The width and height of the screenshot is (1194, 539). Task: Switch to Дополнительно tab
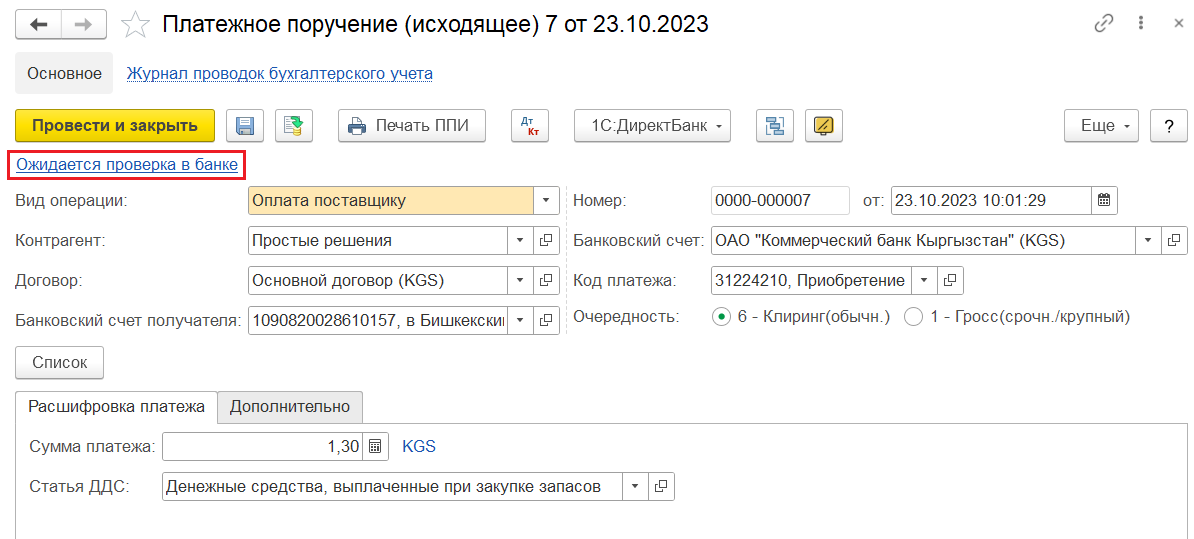click(x=290, y=406)
